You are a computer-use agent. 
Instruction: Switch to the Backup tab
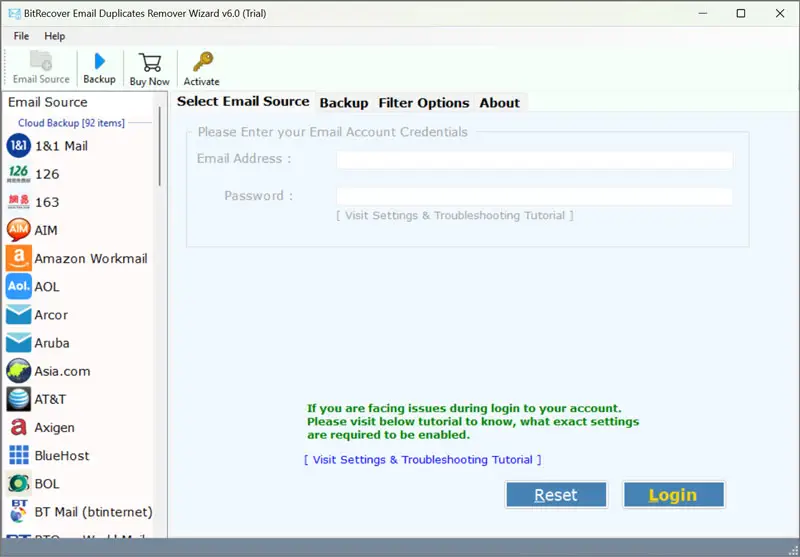point(344,103)
